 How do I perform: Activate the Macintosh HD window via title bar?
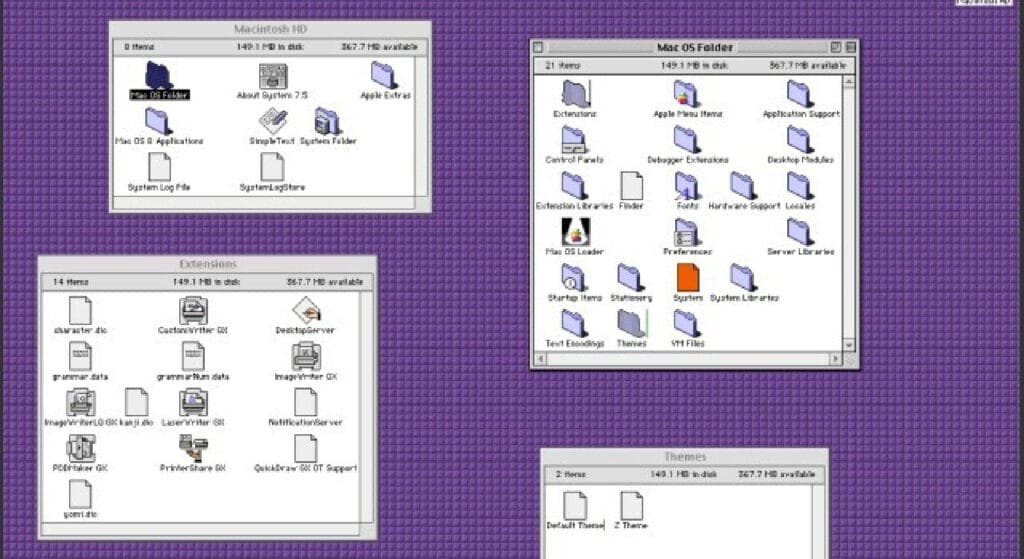[270, 29]
